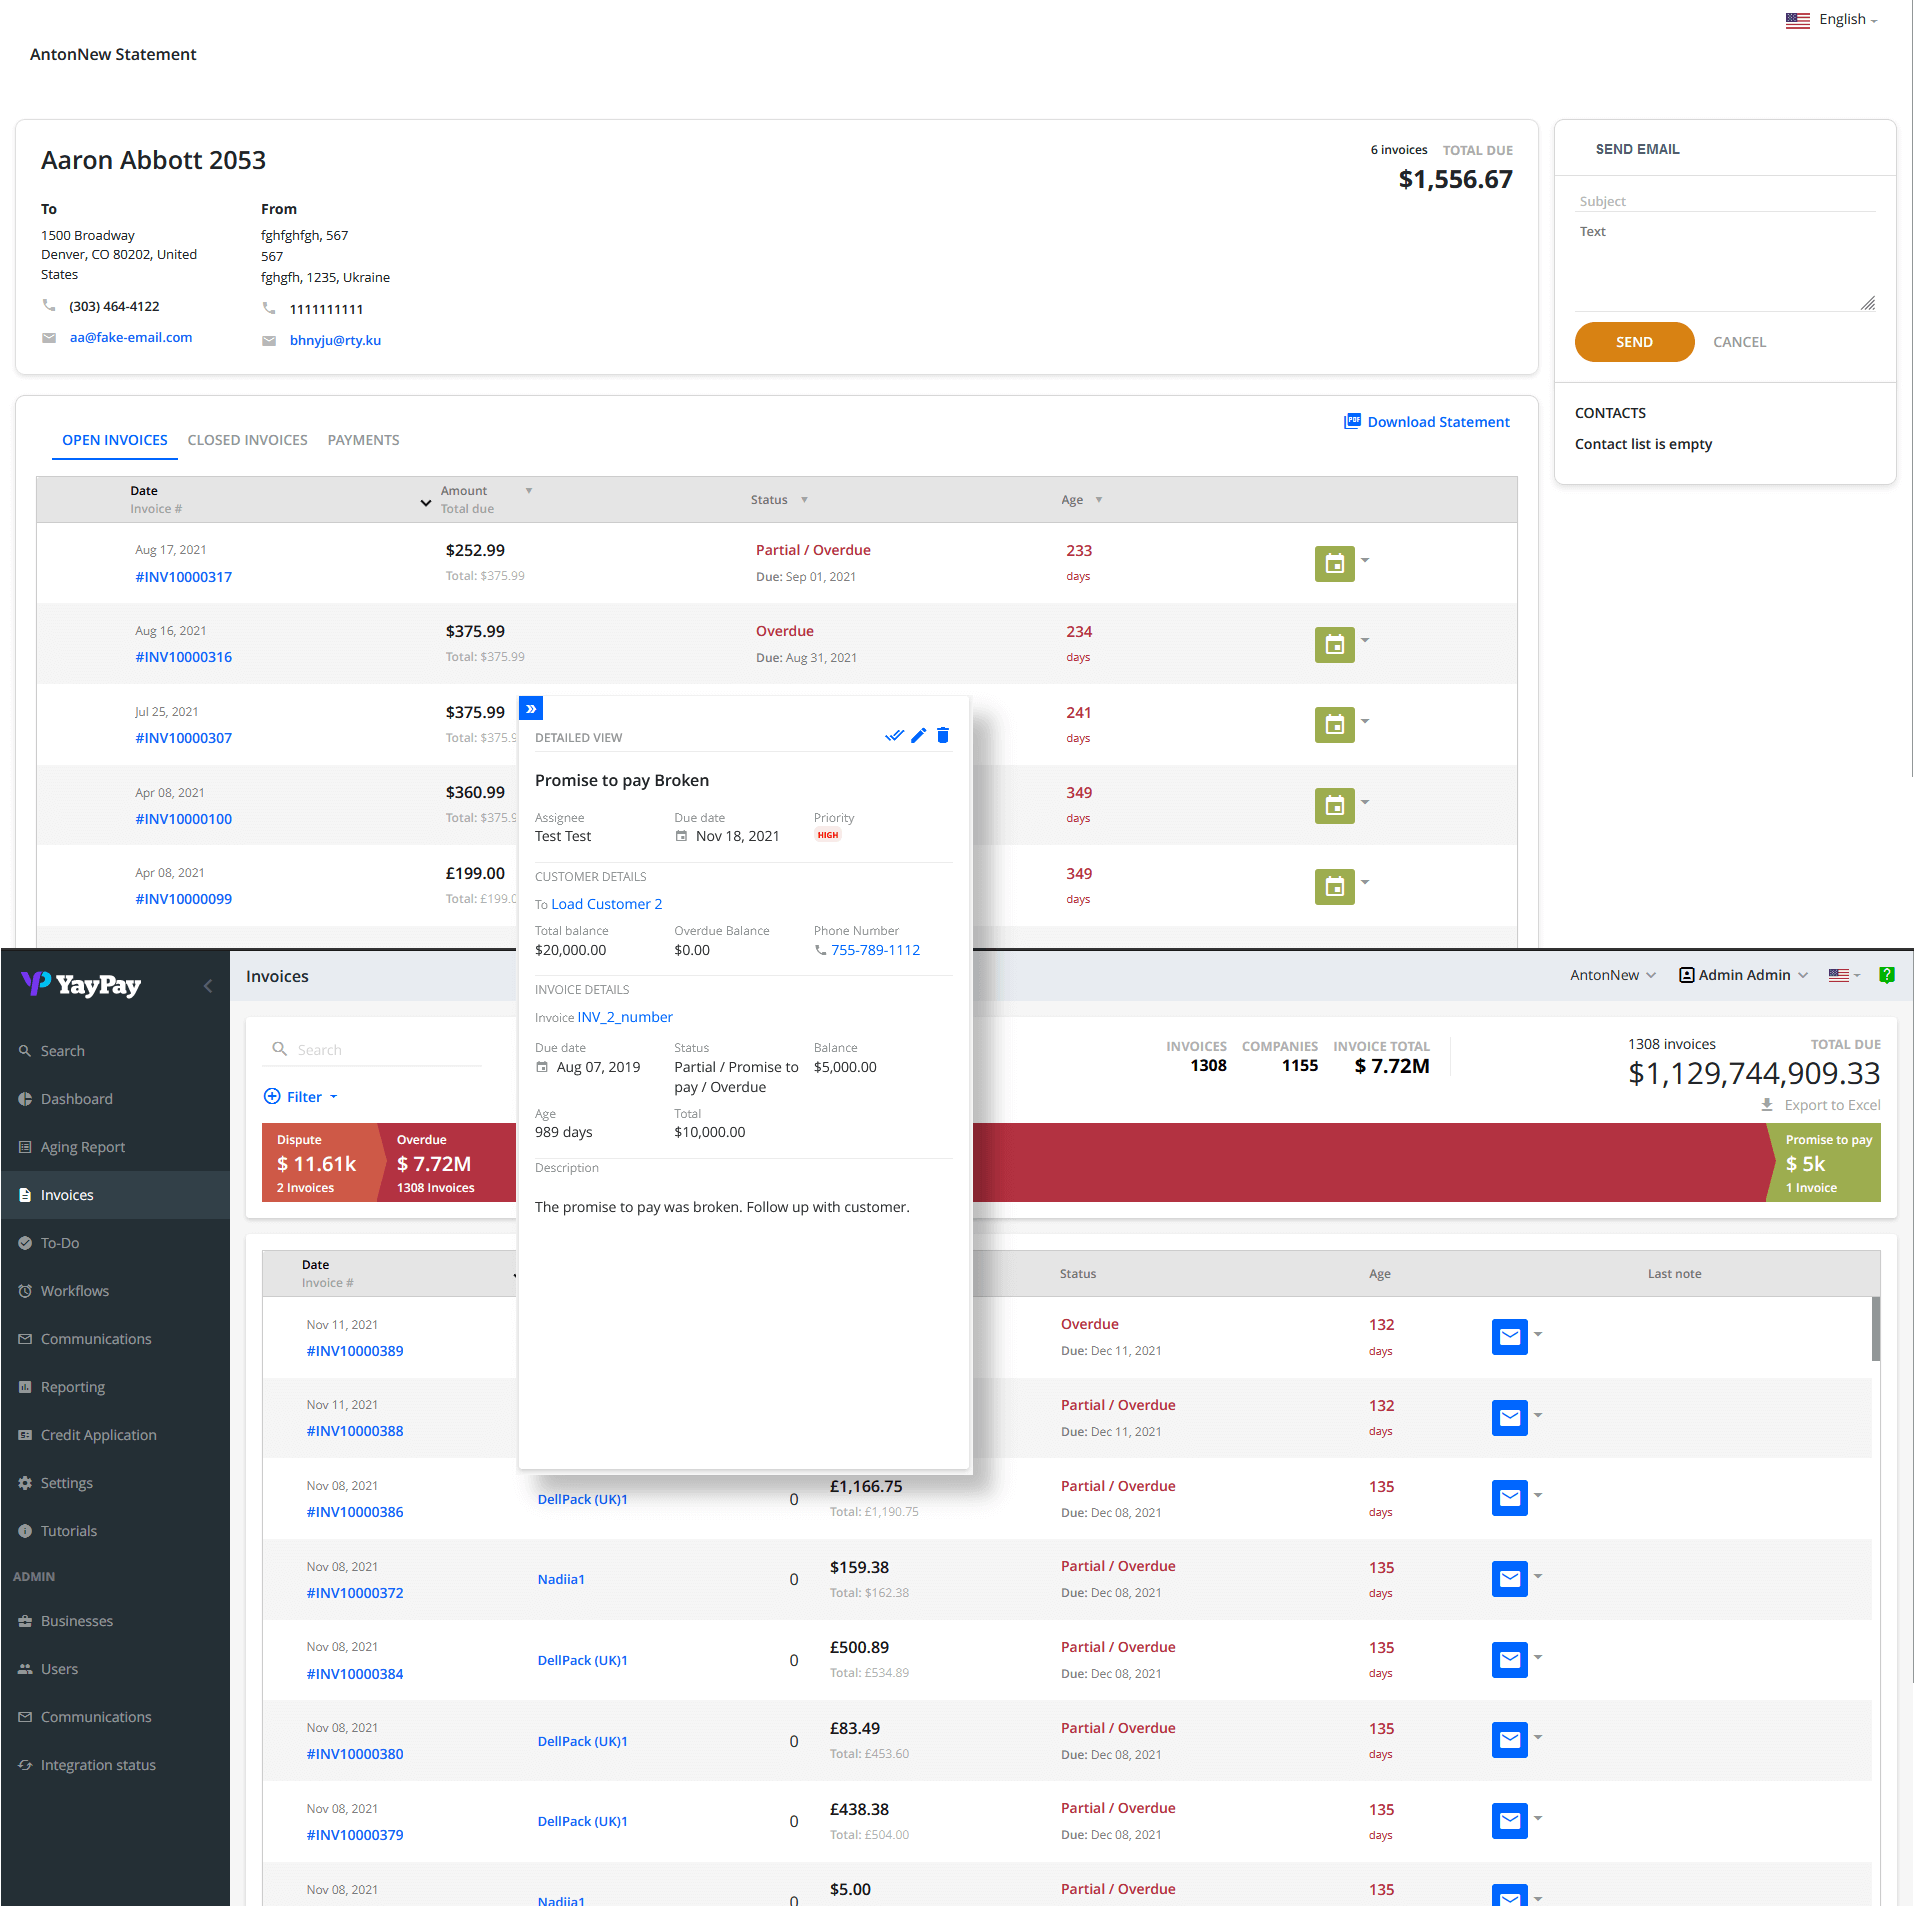Open calendar action for invoice #INV10000317
Viewport: 1914px width, 1906px height.
[x=1334, y=564]
